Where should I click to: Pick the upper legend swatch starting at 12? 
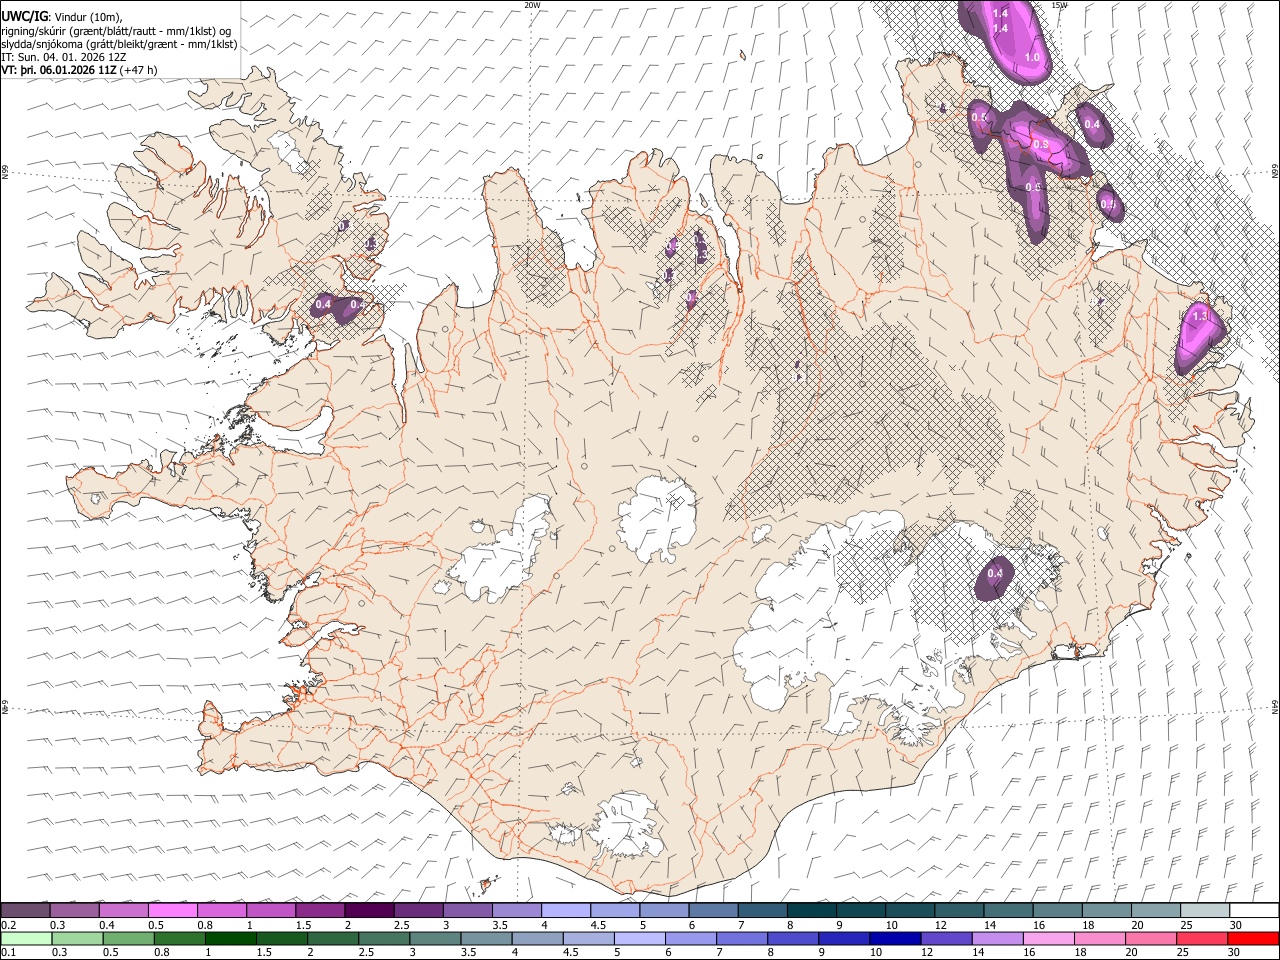[x=959, y=910]
